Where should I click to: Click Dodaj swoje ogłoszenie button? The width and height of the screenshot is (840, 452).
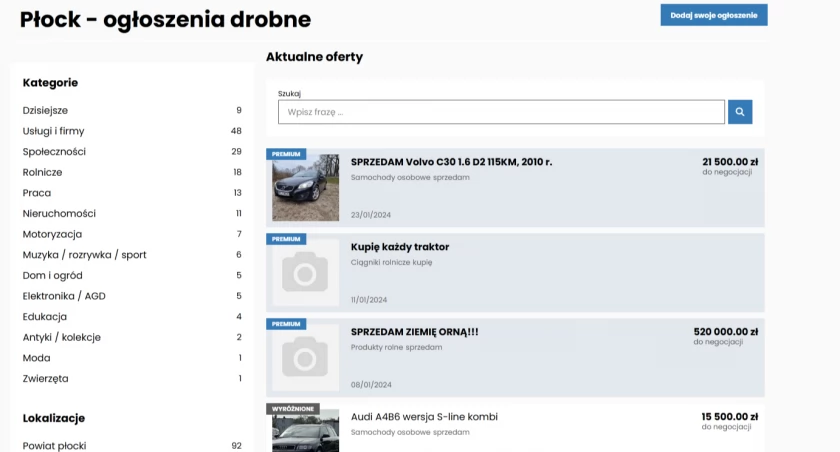tap(714, 15)
